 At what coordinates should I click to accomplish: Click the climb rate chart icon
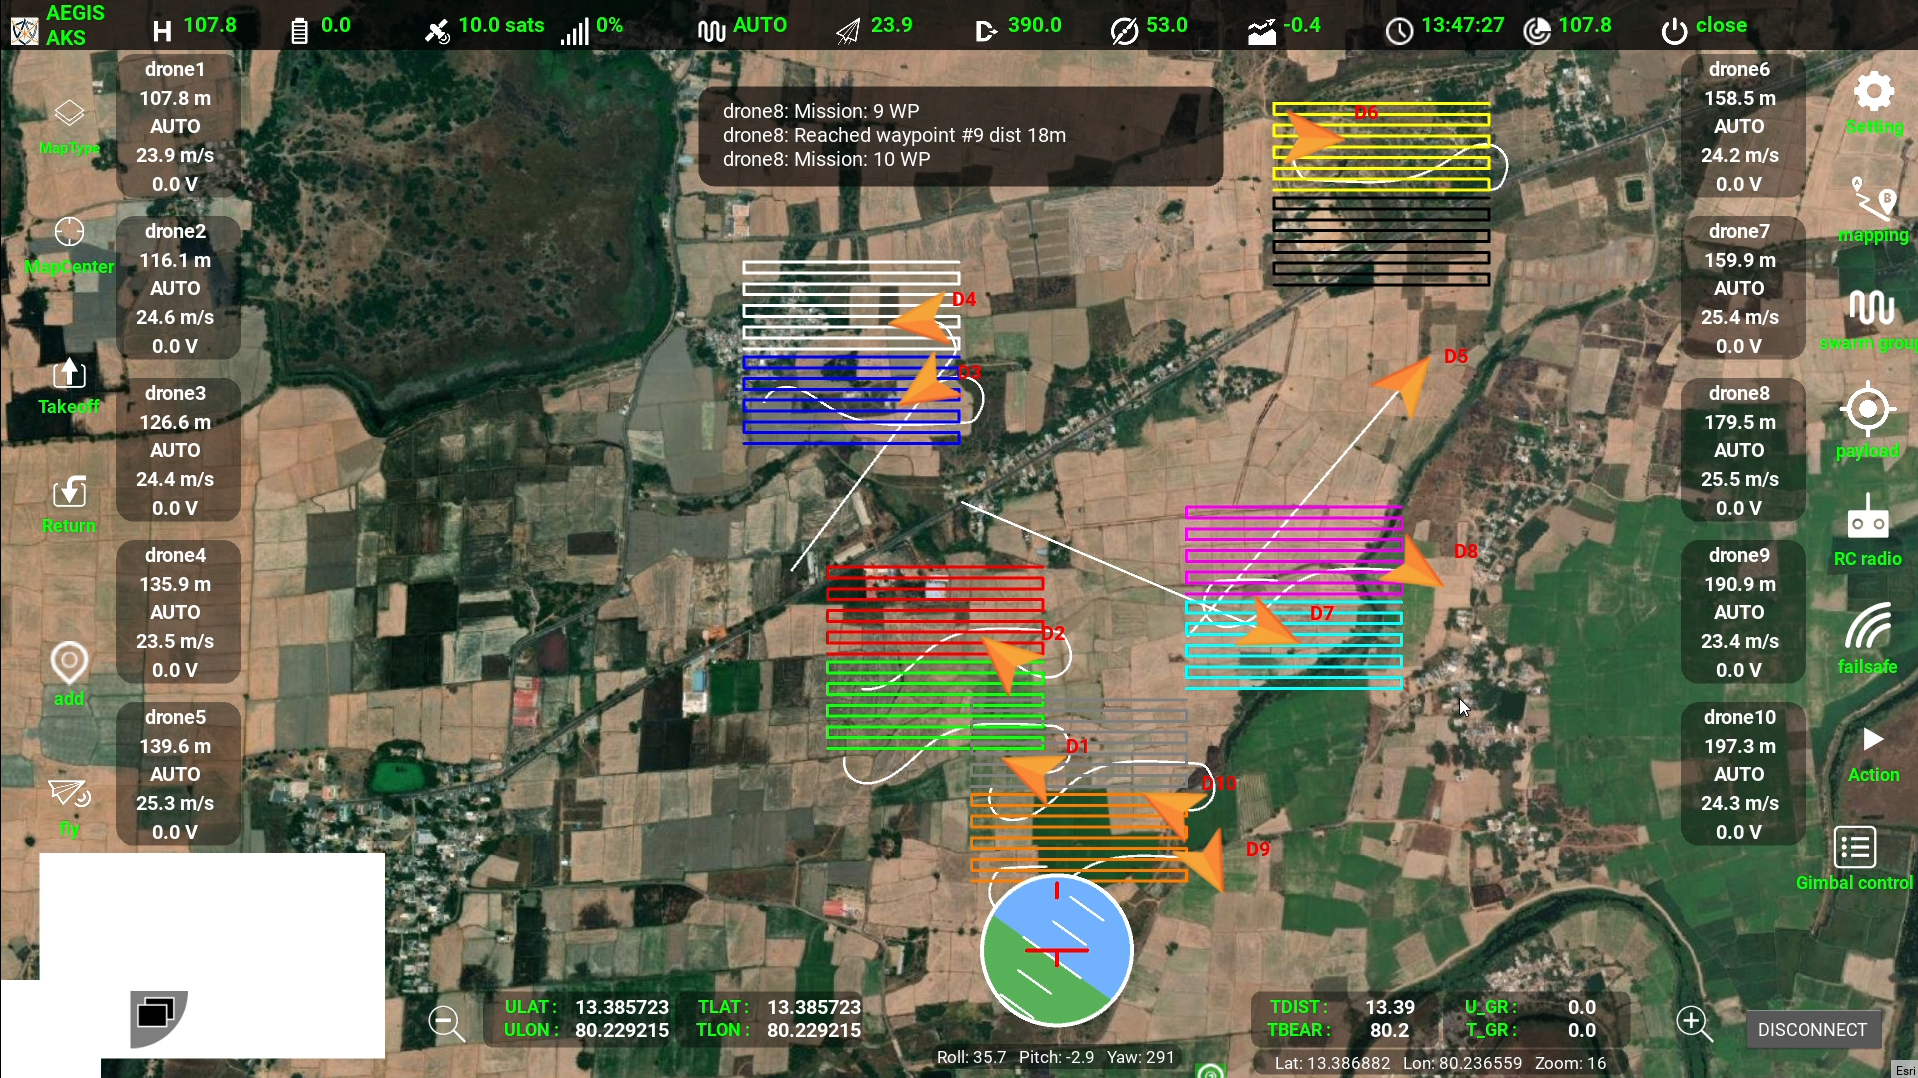pos(1262,32)
